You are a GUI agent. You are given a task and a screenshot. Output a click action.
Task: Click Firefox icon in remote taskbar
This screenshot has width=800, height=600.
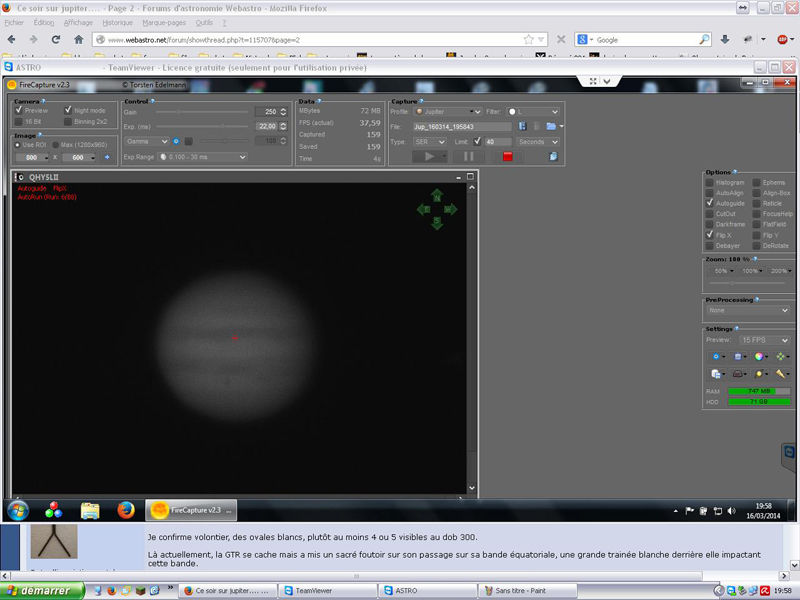[x=126, y=510]
